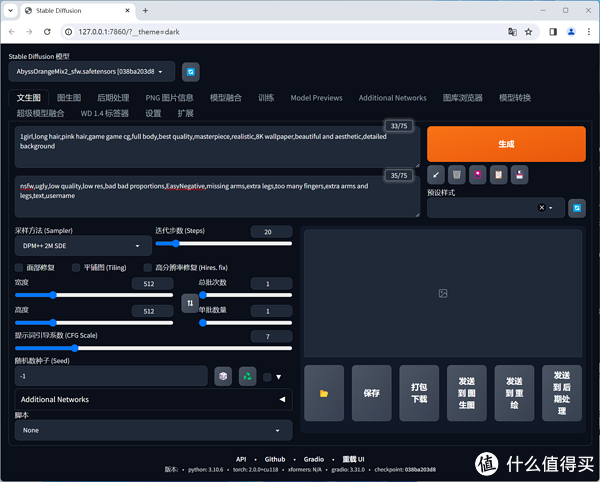Open the API footer link
This screenshot has width=600, height=482.
241,459
